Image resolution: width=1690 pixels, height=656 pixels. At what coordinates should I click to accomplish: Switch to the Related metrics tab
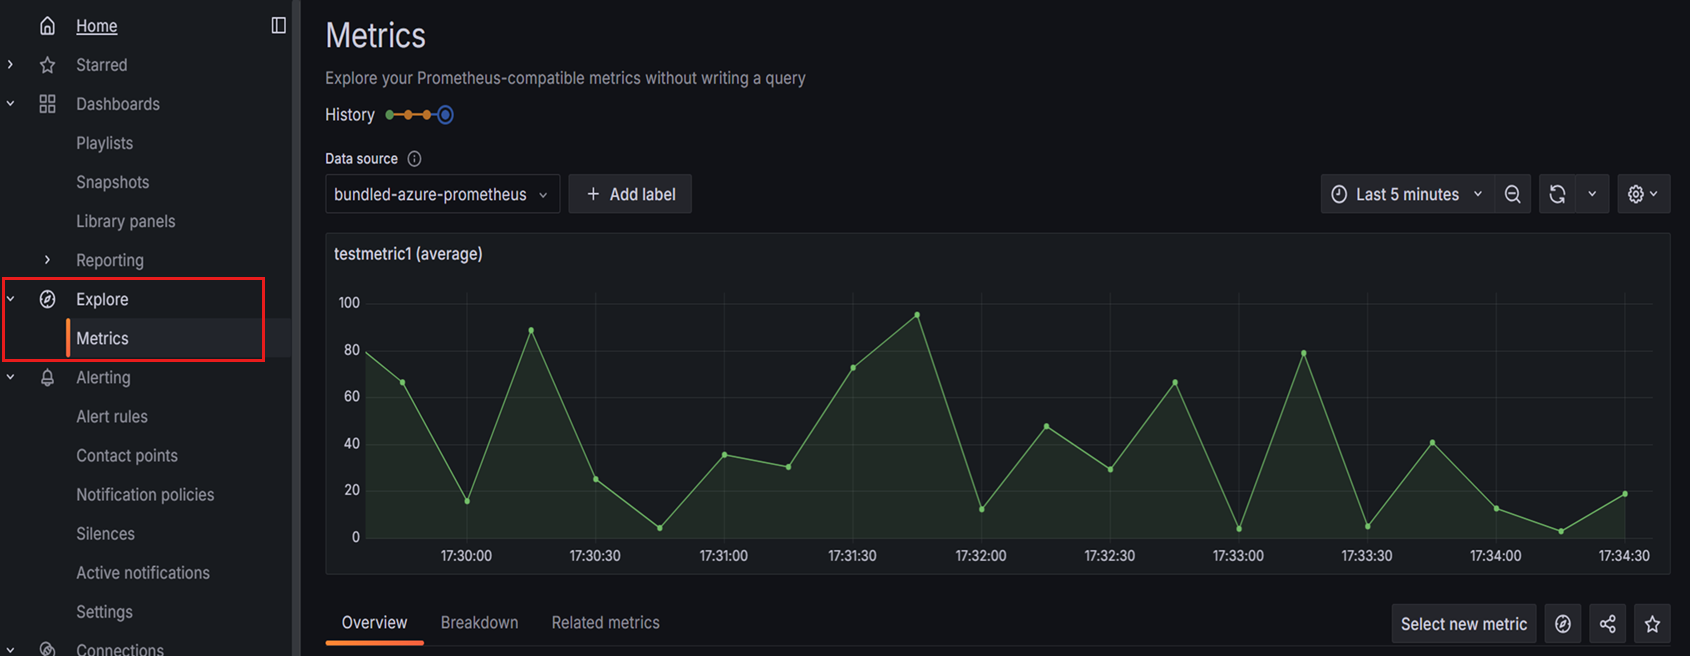pyautogui.click(x=605, y=622)
